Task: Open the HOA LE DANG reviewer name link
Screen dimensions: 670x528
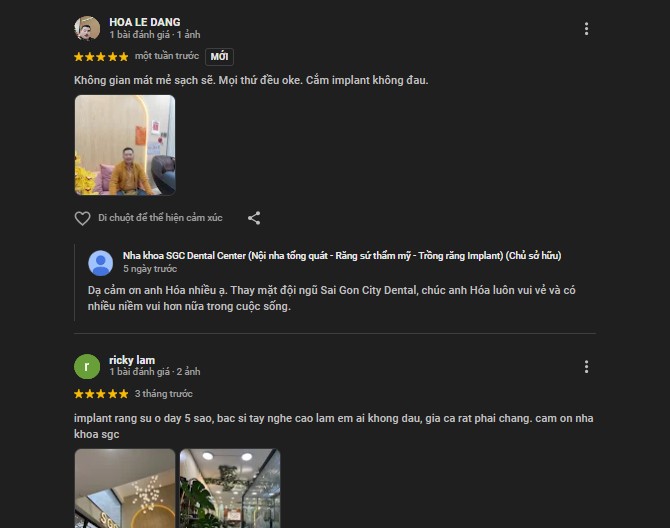Action: coord(144,22)
